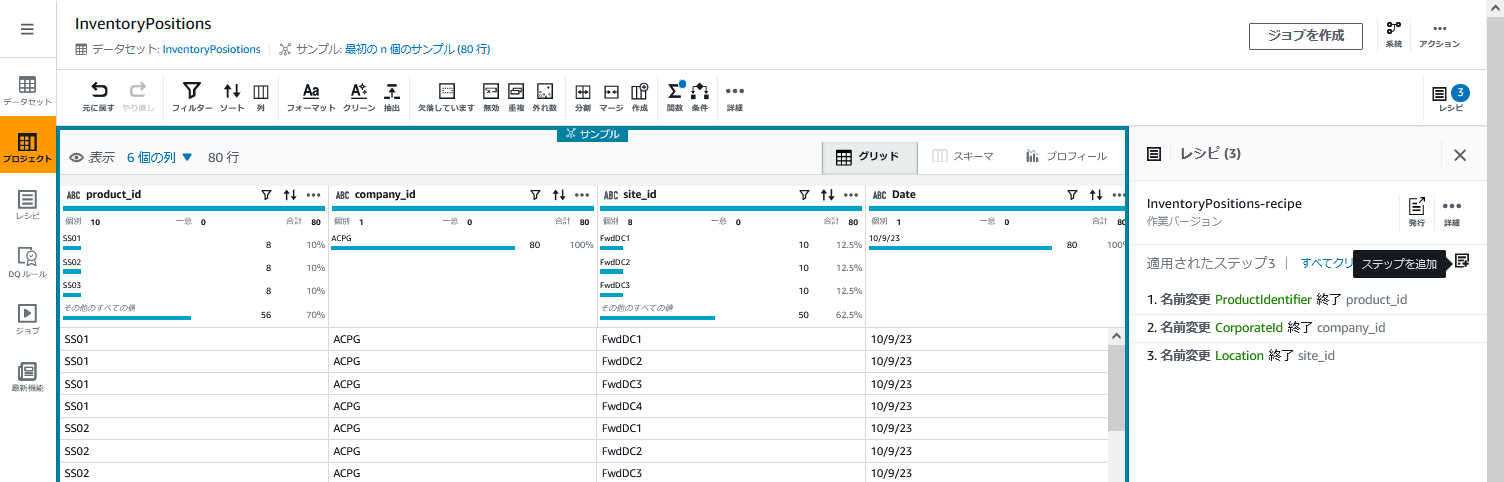Close the レシピ panel
Image resolution: width=1504 pixels, height=482 pixels.
[1460, 155]
